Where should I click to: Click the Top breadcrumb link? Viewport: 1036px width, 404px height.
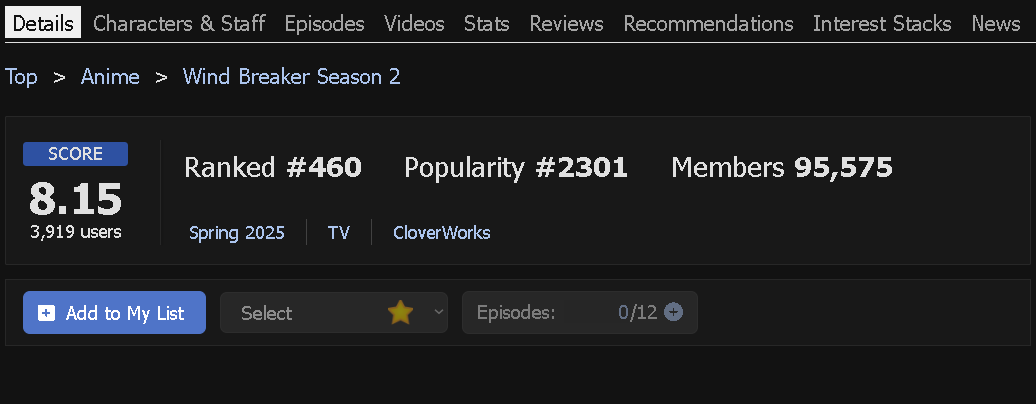click(22, 77)
